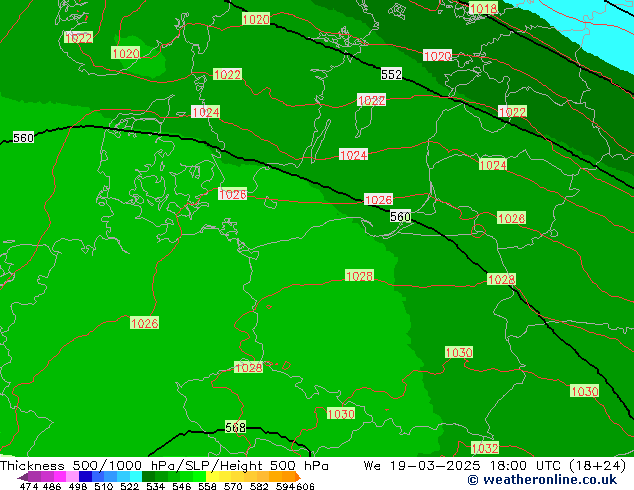Click the legend value 582

coord(259,486)
